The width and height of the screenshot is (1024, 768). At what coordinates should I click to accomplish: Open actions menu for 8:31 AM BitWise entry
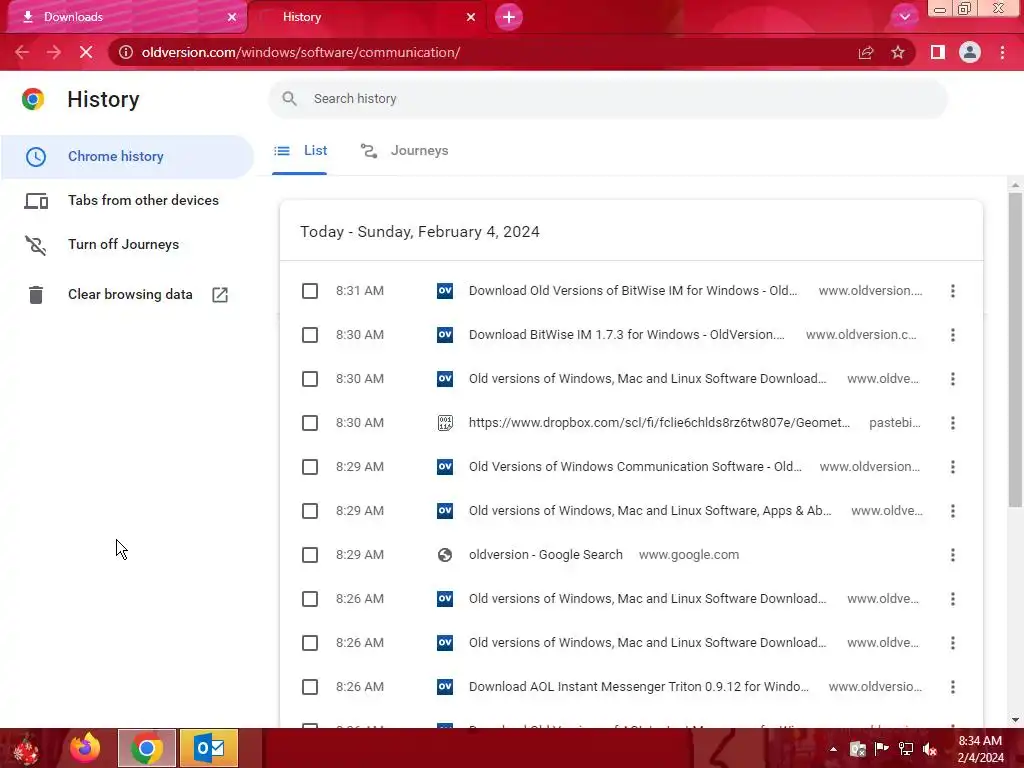coord(953,291)
